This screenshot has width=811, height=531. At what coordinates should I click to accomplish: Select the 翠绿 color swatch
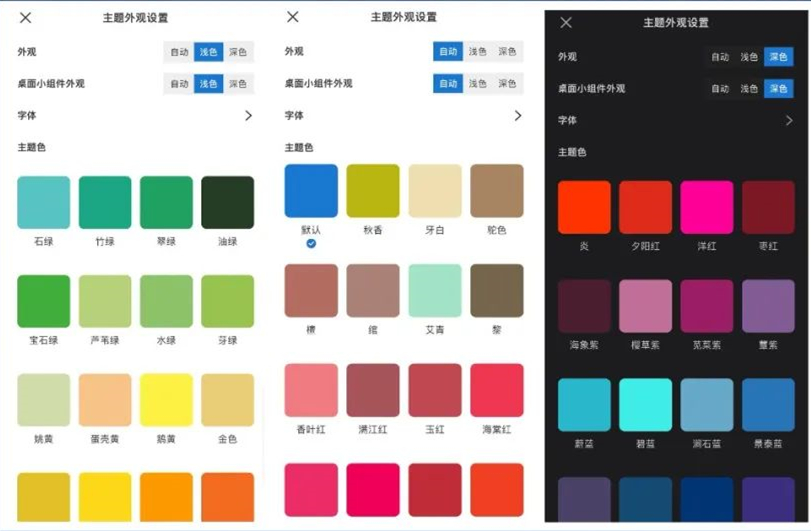[x=166, y=202]
